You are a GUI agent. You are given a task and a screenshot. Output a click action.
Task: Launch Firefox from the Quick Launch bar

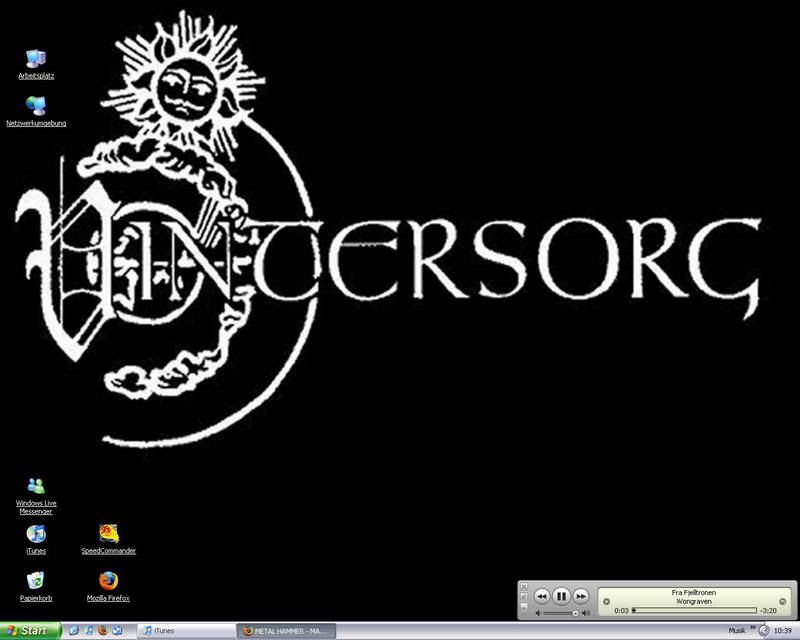pos(103,631)
